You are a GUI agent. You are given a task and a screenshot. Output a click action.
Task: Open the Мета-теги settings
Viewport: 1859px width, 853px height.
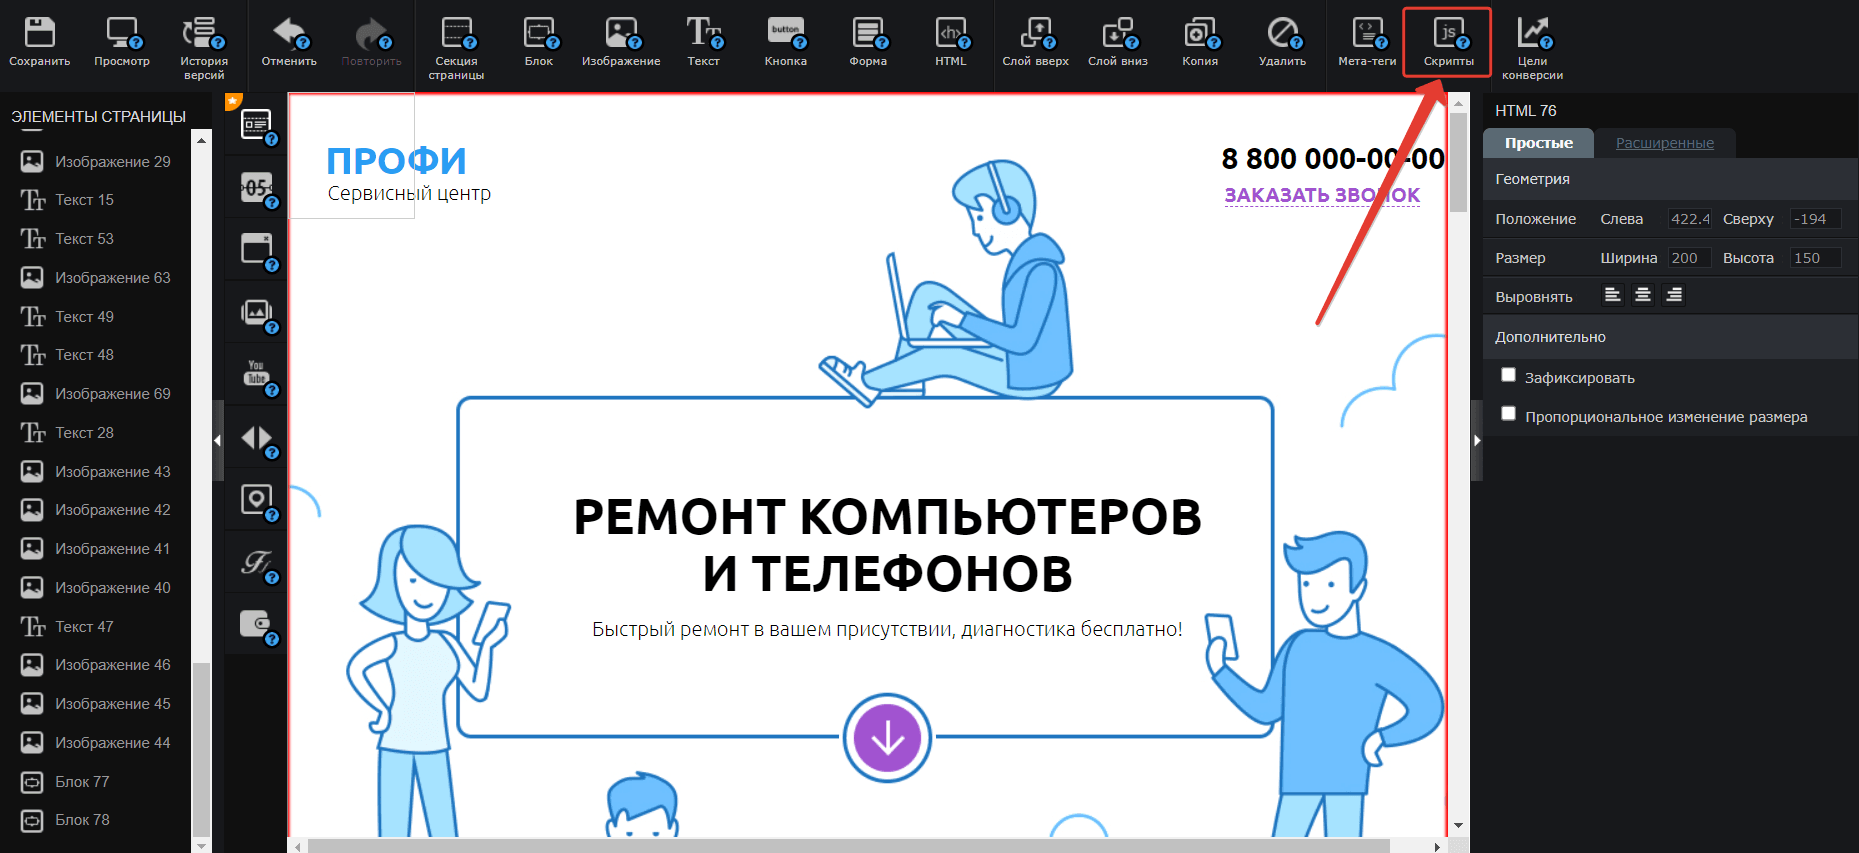1367,42
